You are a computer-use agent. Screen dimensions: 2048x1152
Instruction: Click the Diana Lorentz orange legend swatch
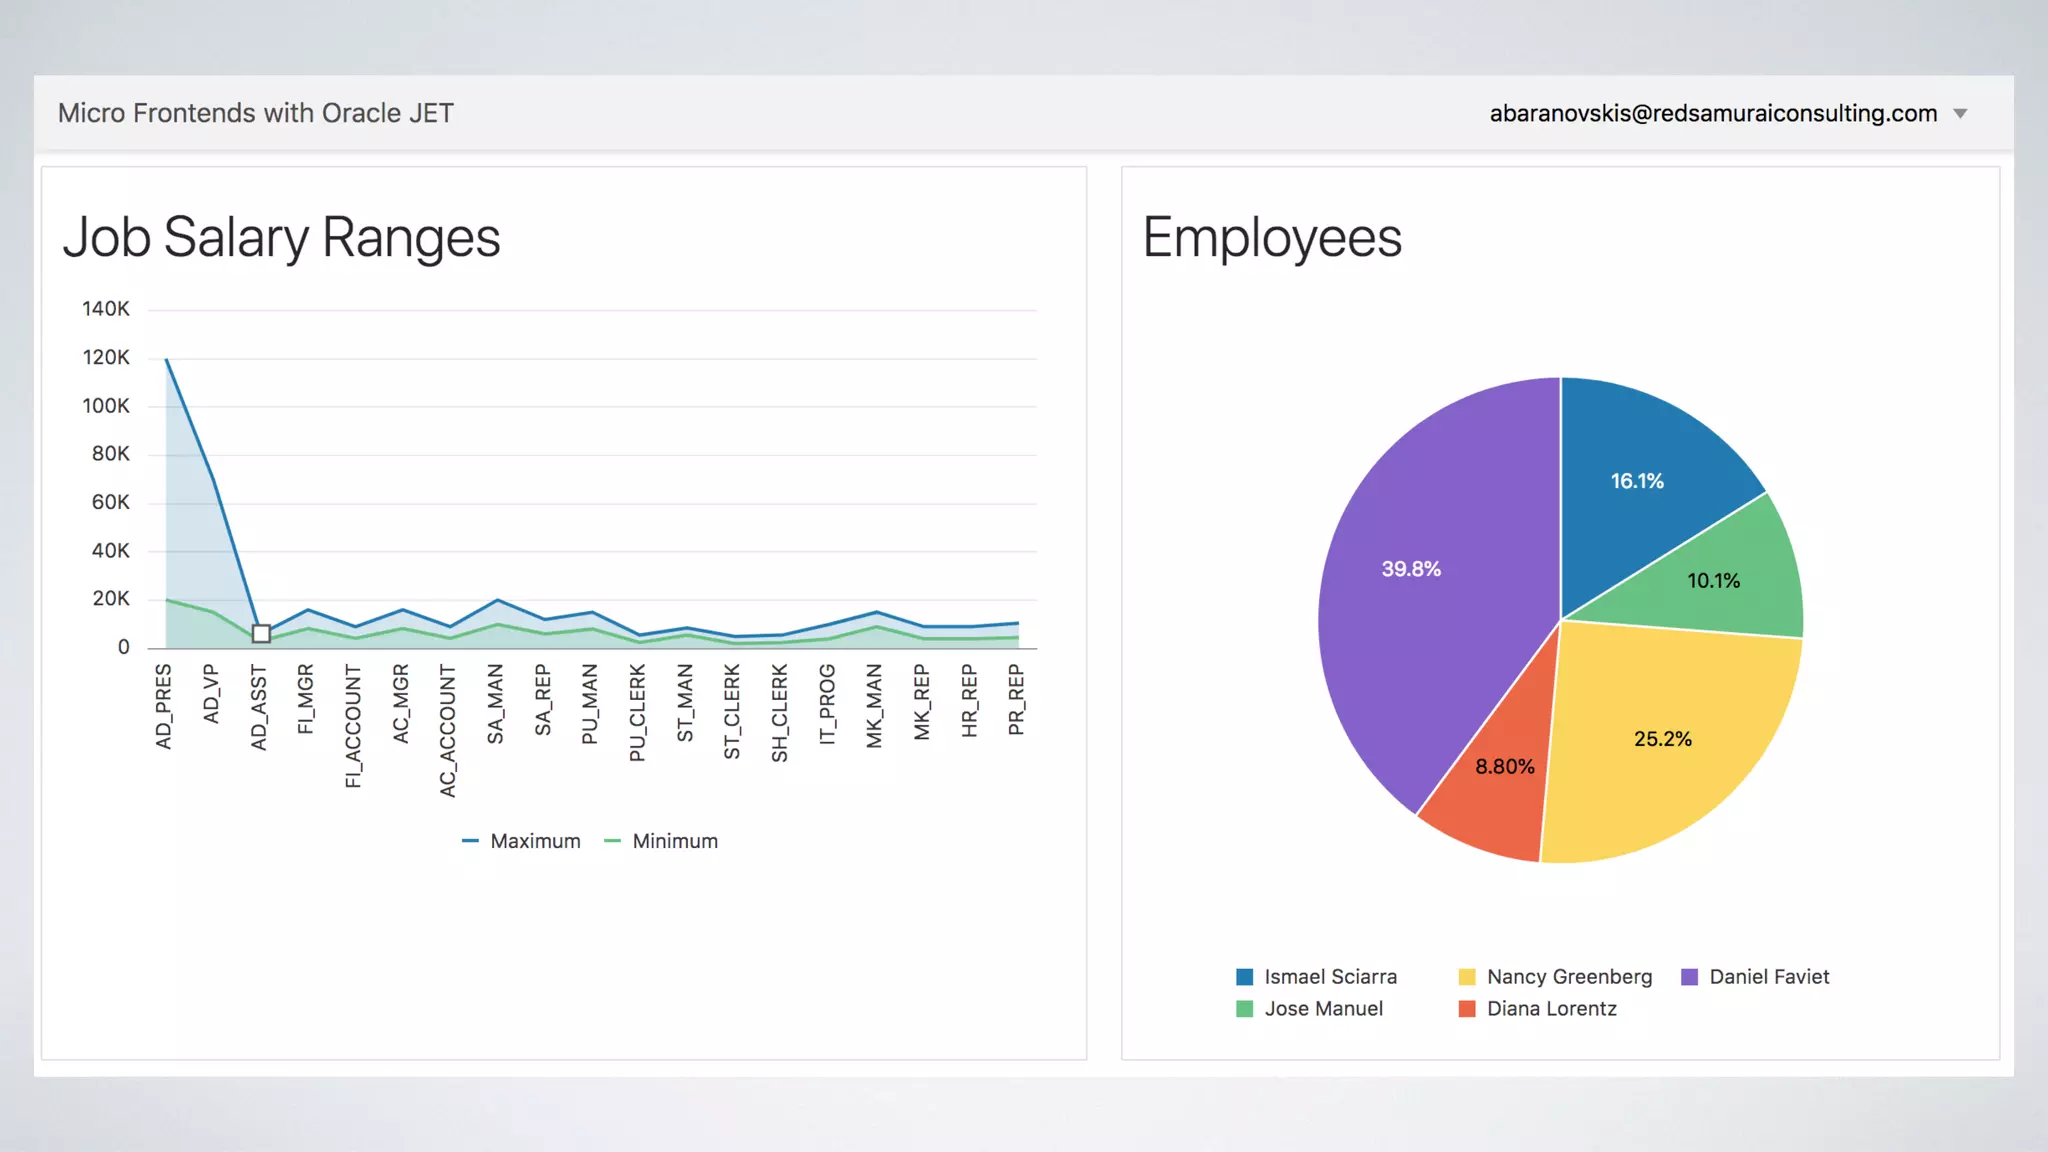(x=1467, y=1009)
